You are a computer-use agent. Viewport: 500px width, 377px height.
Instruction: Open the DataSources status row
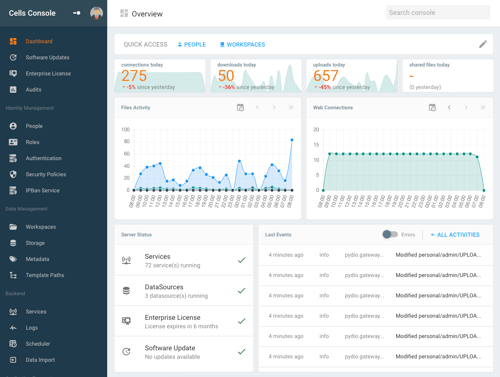click(184, 291)
